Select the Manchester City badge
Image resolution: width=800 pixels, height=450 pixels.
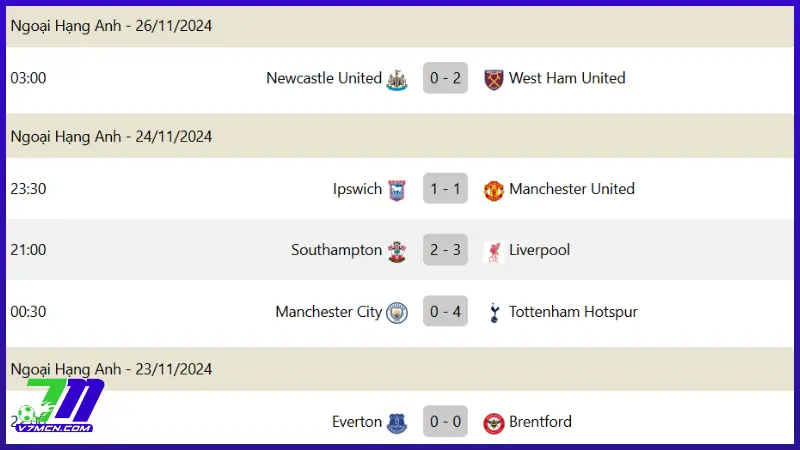click(x=397, y=312)
